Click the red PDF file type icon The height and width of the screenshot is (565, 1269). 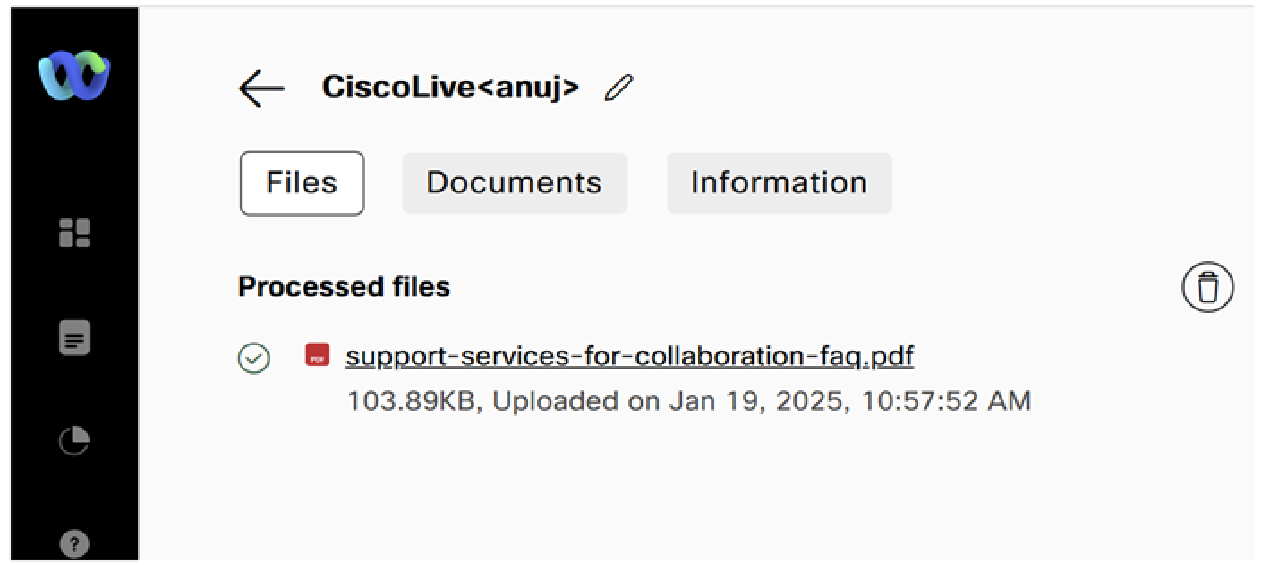point(317,355)
